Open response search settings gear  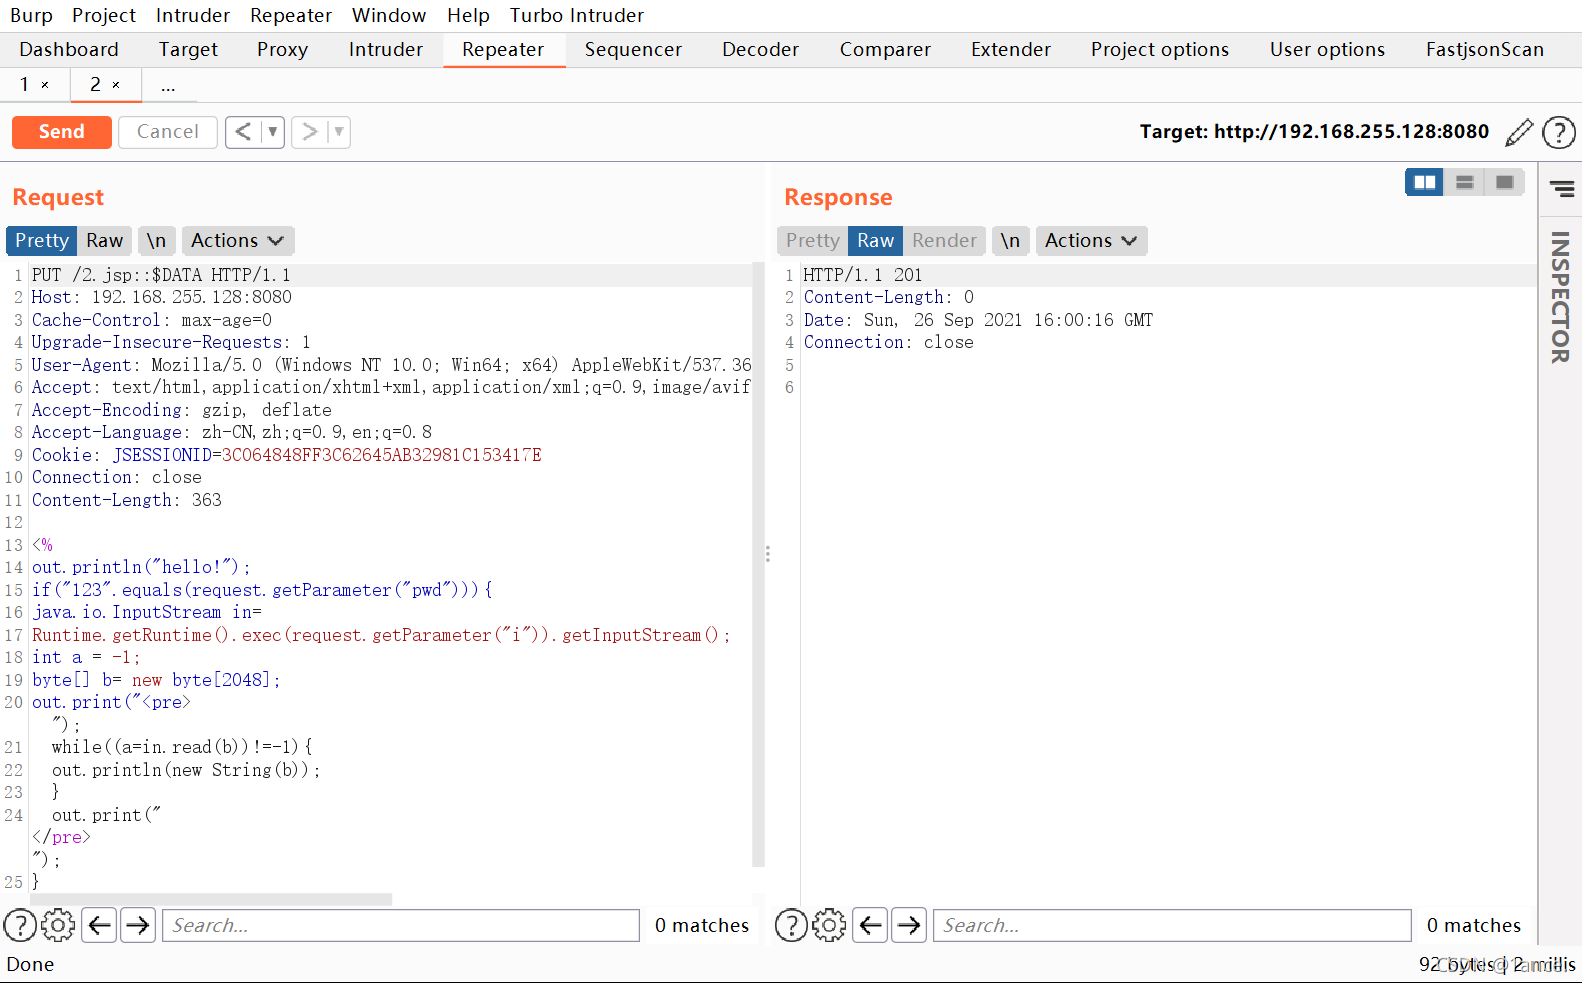pyautogui.click(x=829, y=926)
